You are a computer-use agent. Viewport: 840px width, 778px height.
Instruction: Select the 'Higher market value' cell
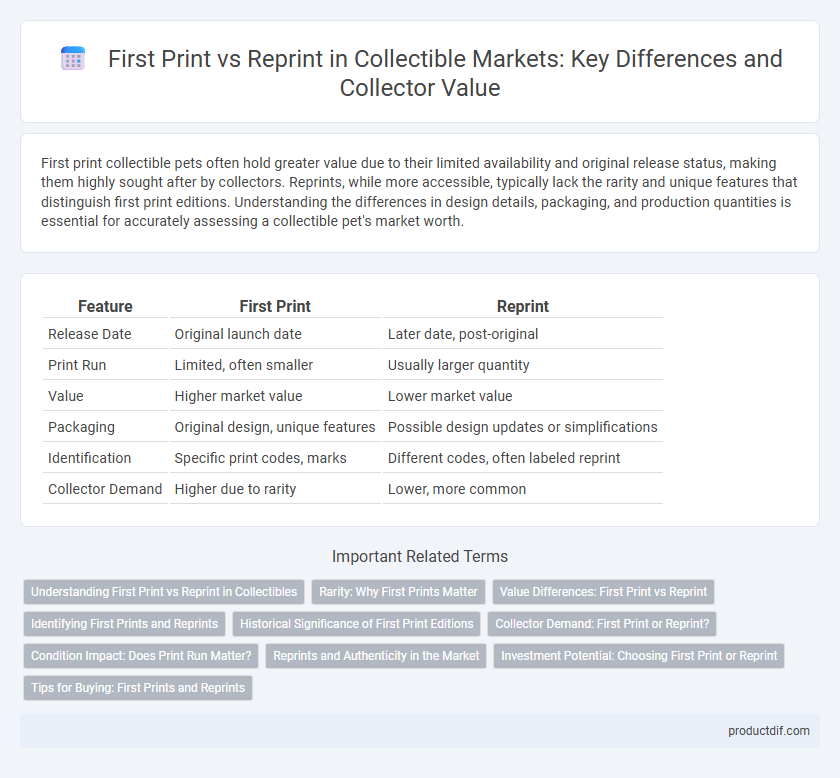[x=275, y=396]
